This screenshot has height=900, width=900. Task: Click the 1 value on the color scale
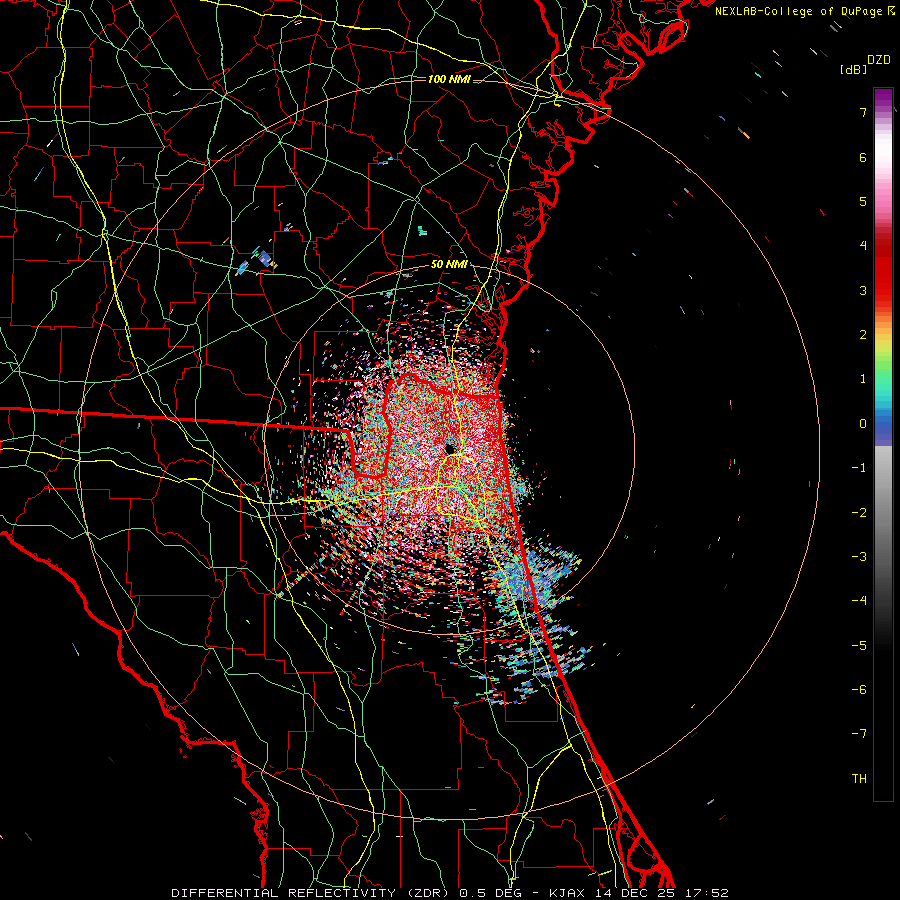(863, 379)
